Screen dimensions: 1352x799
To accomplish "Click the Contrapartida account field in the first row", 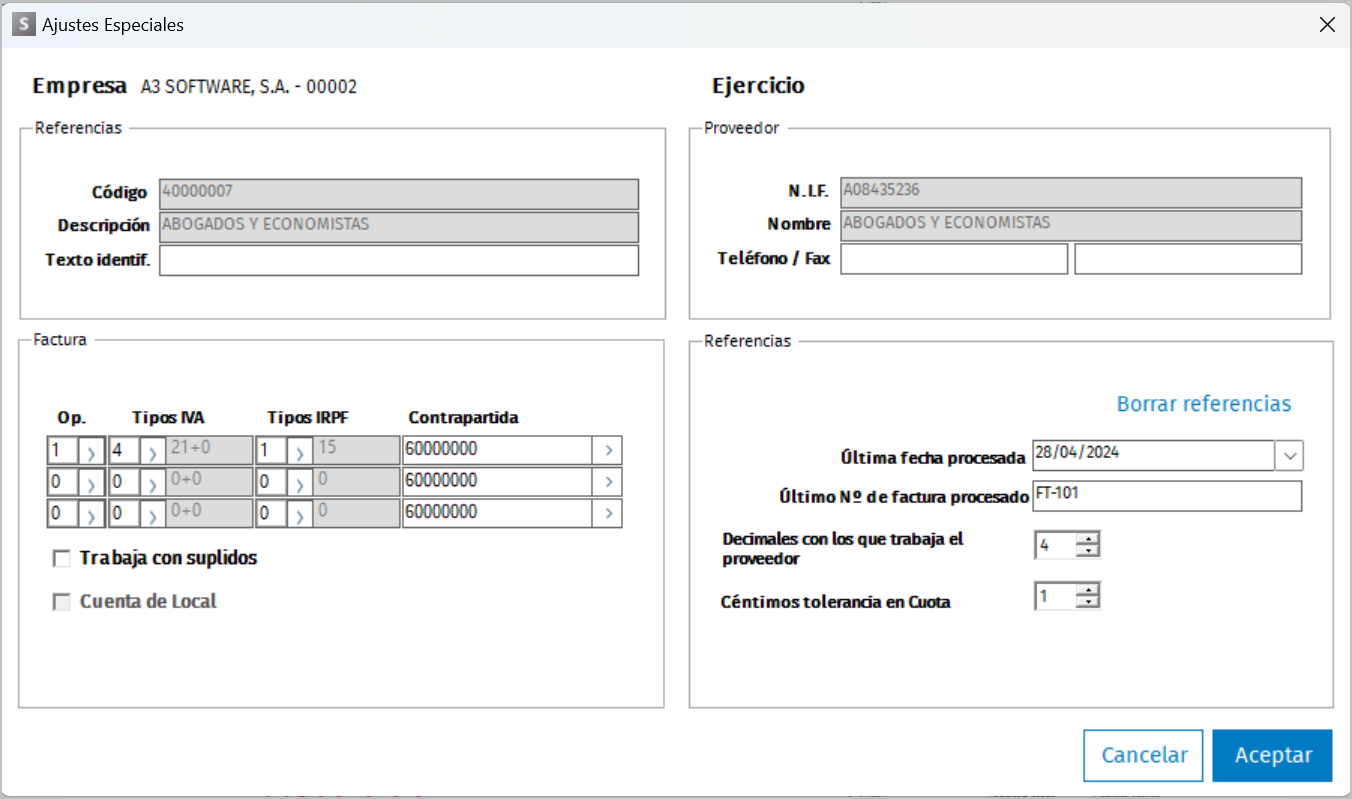I will point(498,451).
